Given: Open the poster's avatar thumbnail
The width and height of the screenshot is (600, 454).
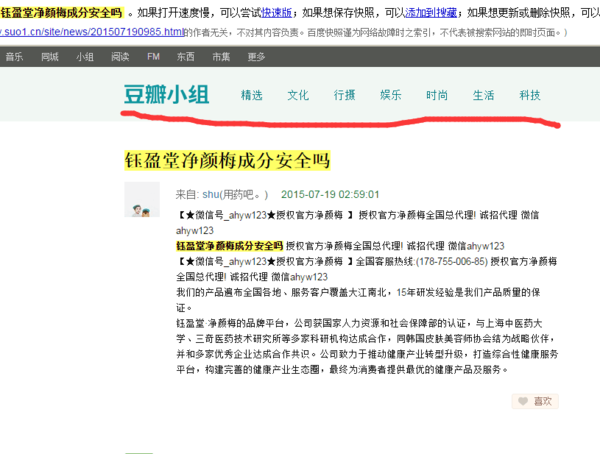Looking at the screenshot, I should point(142,199).
